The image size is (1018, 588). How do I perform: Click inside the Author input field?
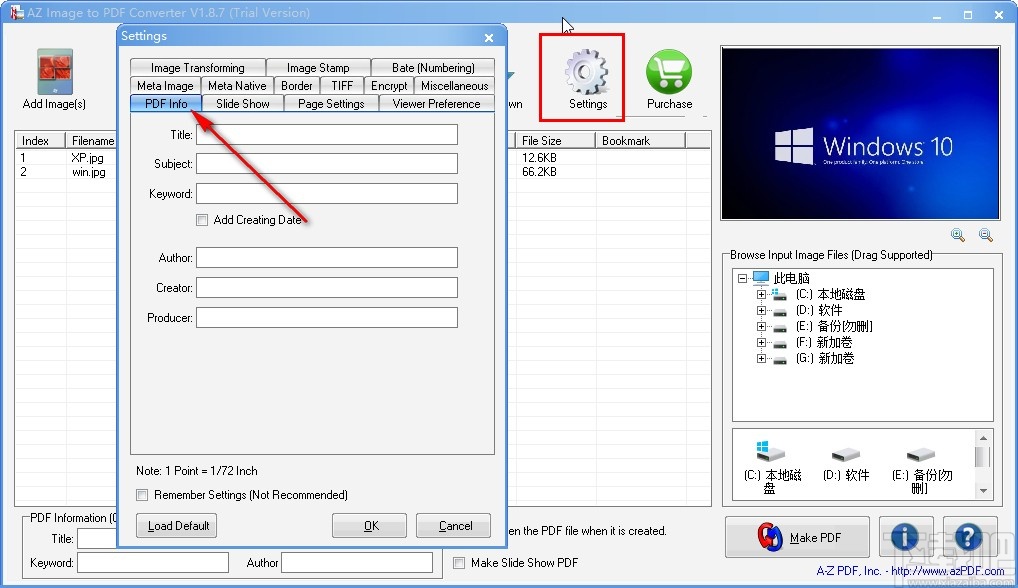pos(328,257)
